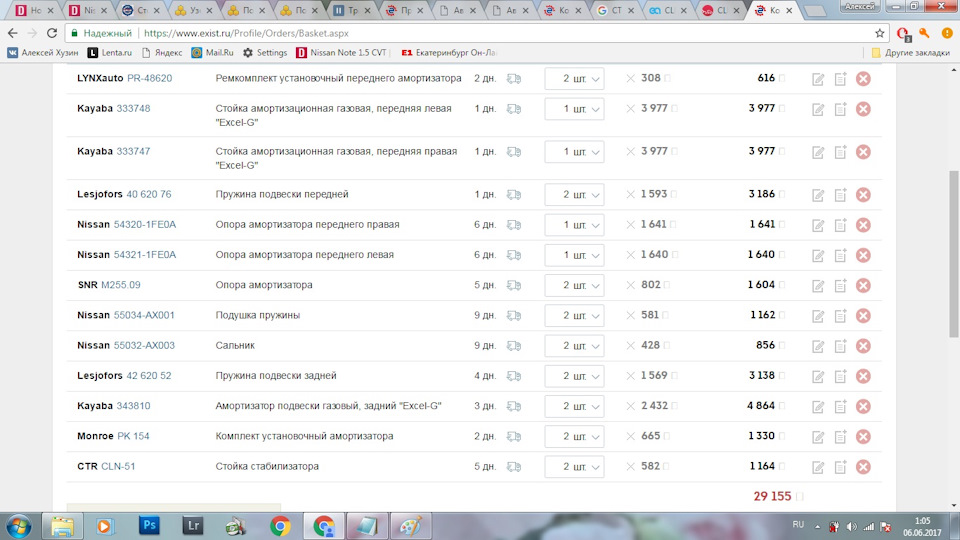
Task: Switch to the 'СТ' Google browser tab
Action: click(615, 10)
